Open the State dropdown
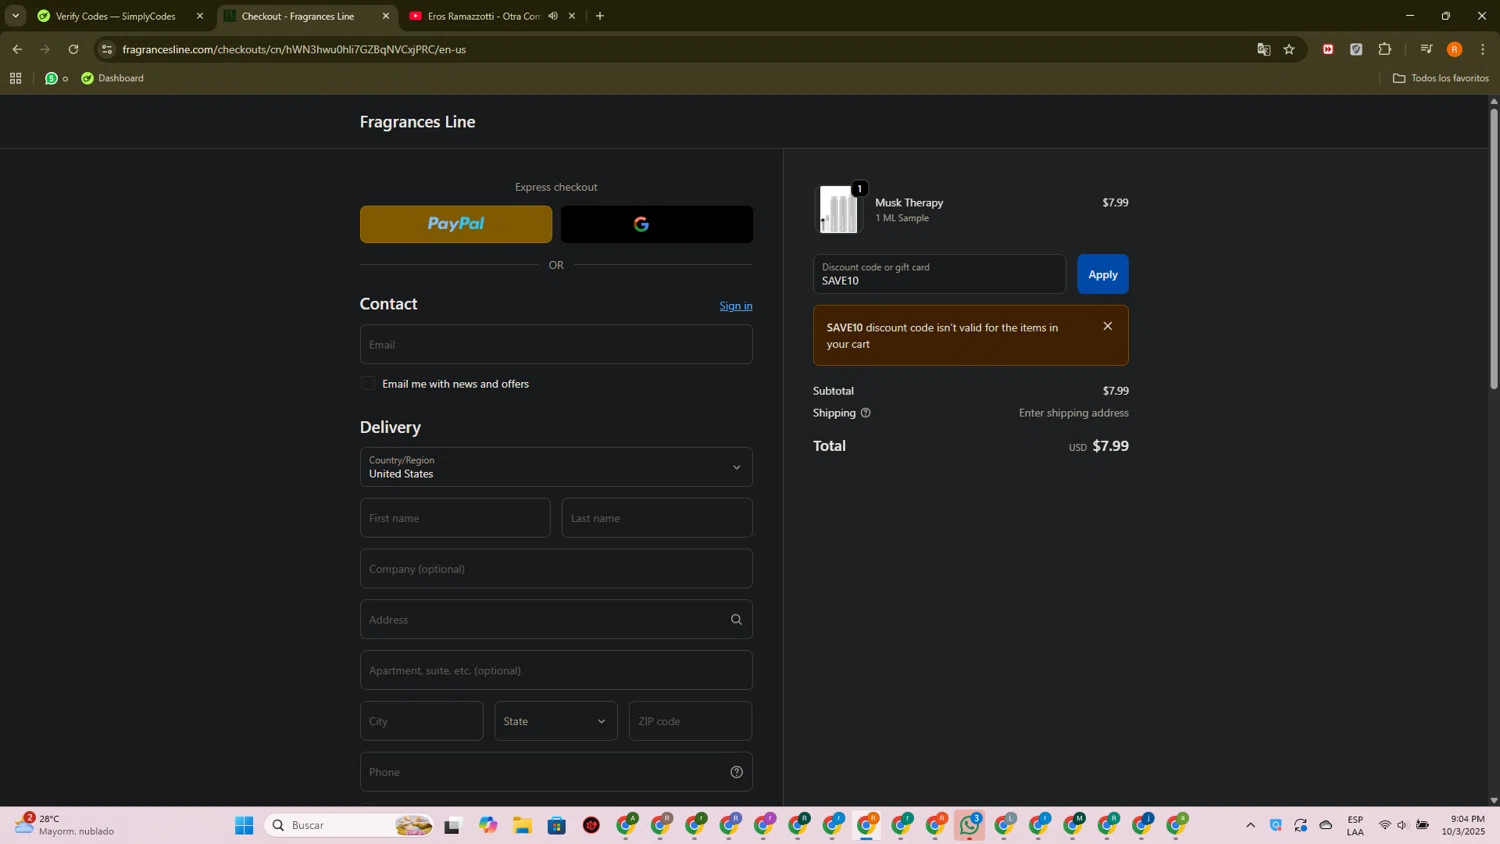 (x=556, y=721)
